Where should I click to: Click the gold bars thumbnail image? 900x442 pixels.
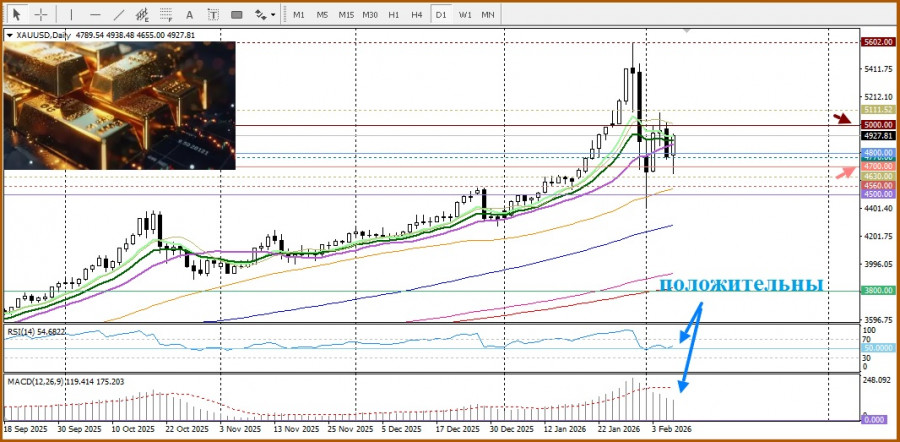click(120, 105)
